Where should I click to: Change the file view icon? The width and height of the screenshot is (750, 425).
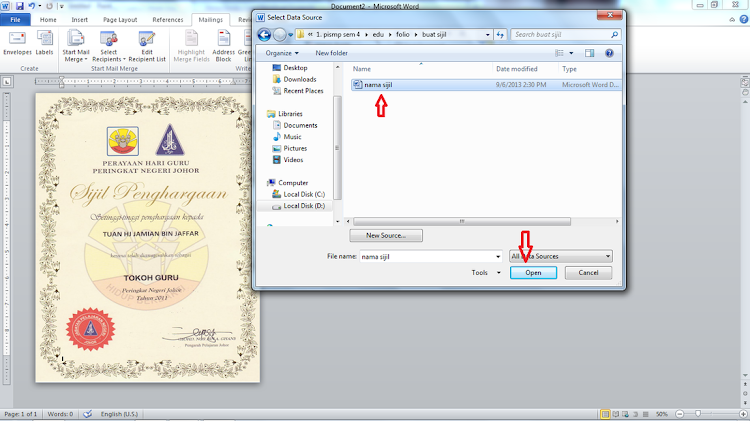pos(559,53)
